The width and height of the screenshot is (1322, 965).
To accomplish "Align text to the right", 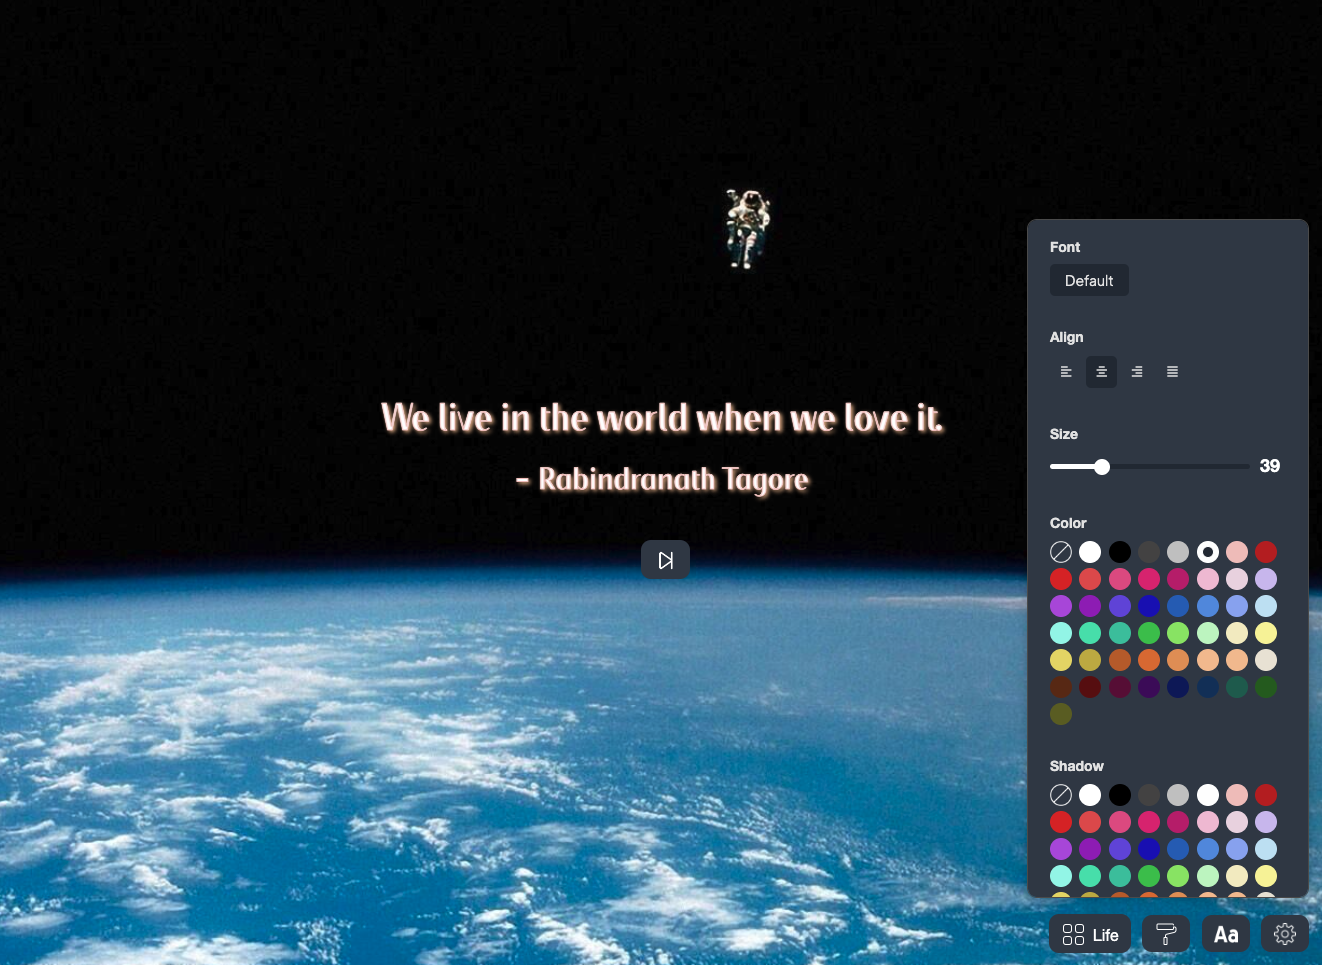I will (1137, 372).
